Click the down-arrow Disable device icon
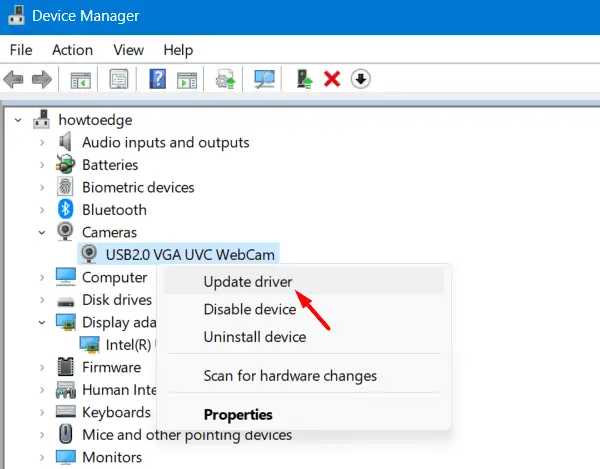This screenshot has width=600, height=469. (360, 79)
